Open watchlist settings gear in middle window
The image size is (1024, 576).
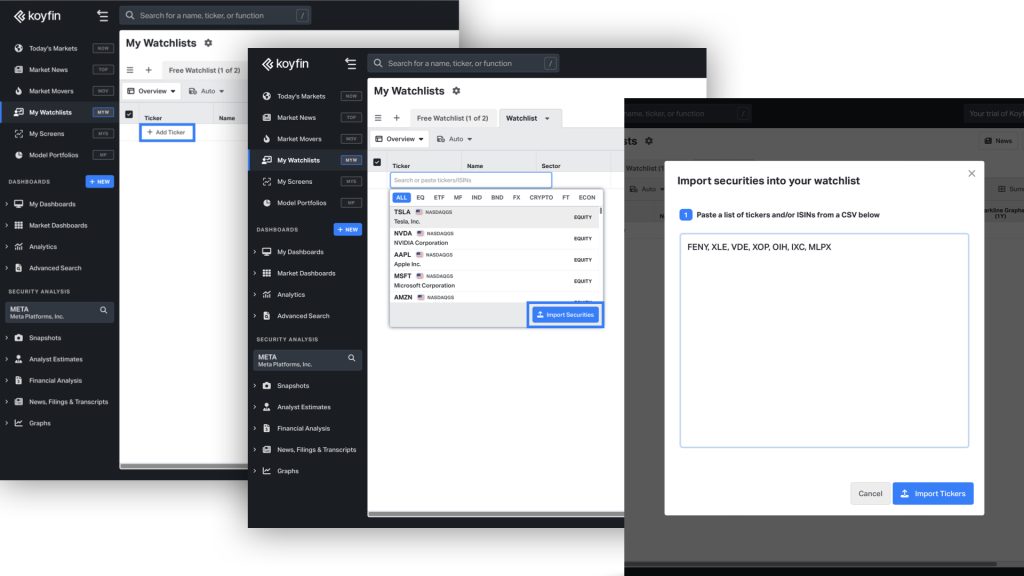pos(456,91)
